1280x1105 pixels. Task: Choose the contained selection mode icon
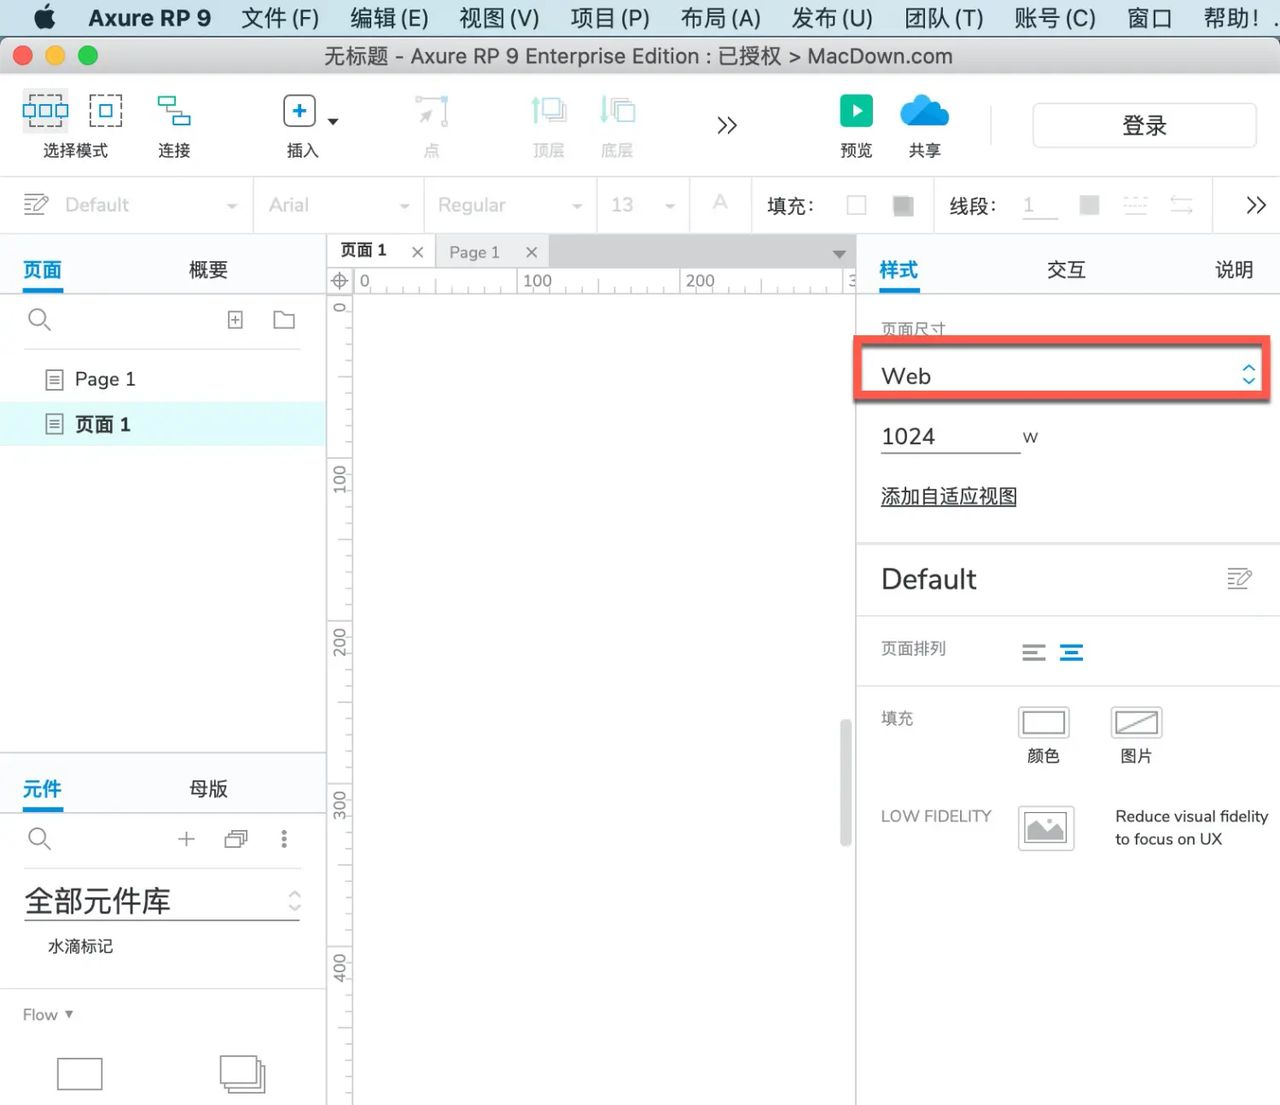point(105,110)
